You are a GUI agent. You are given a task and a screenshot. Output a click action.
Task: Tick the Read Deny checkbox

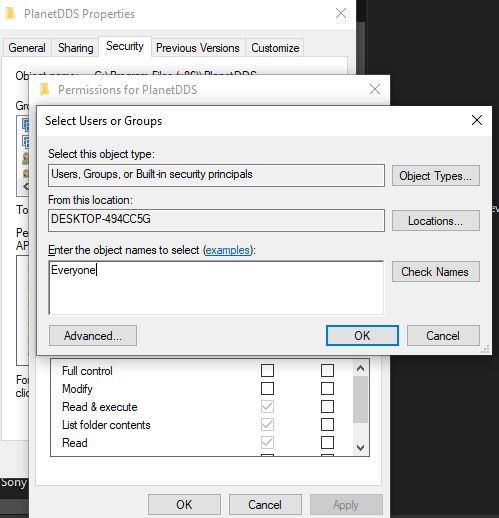327,443
